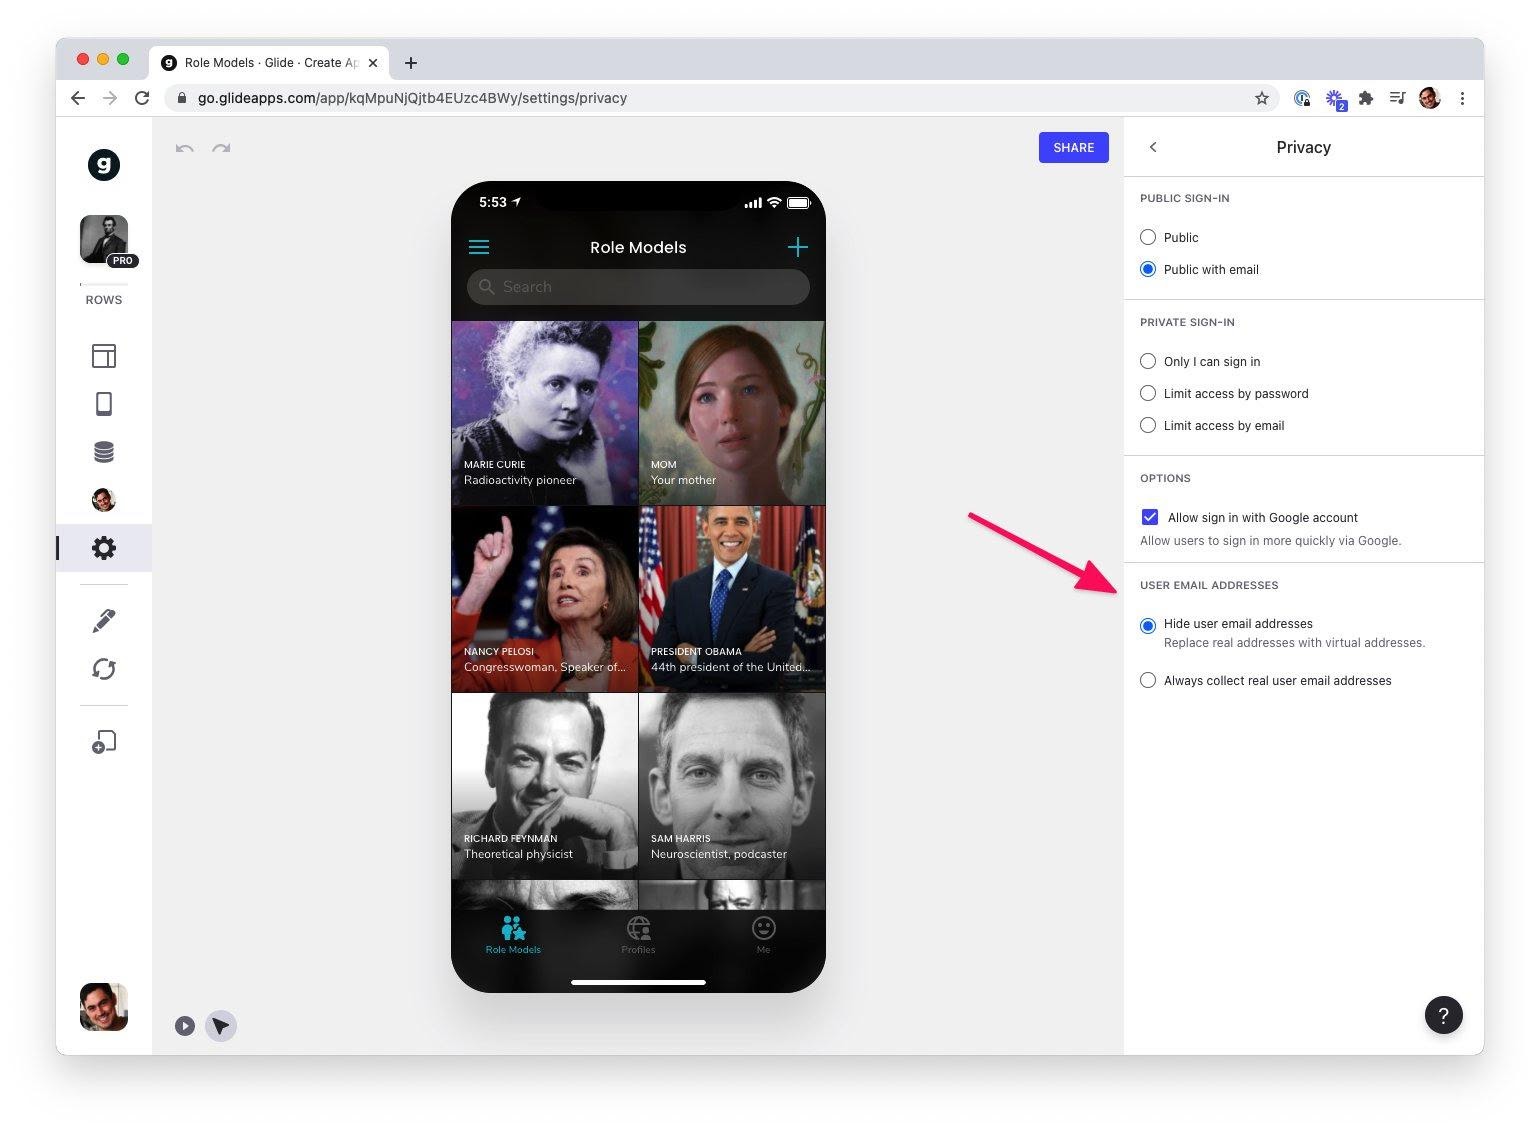The image size is (1540, 1129).
Task: Tap the plus icon in Role Models header
Action: (x=797, y=247)
